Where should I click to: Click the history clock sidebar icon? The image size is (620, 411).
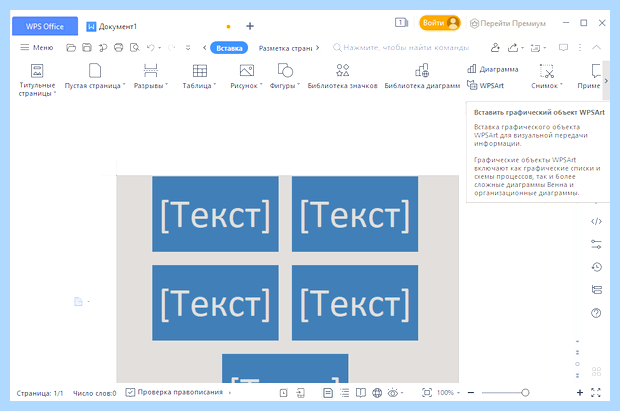coord(596,267)
